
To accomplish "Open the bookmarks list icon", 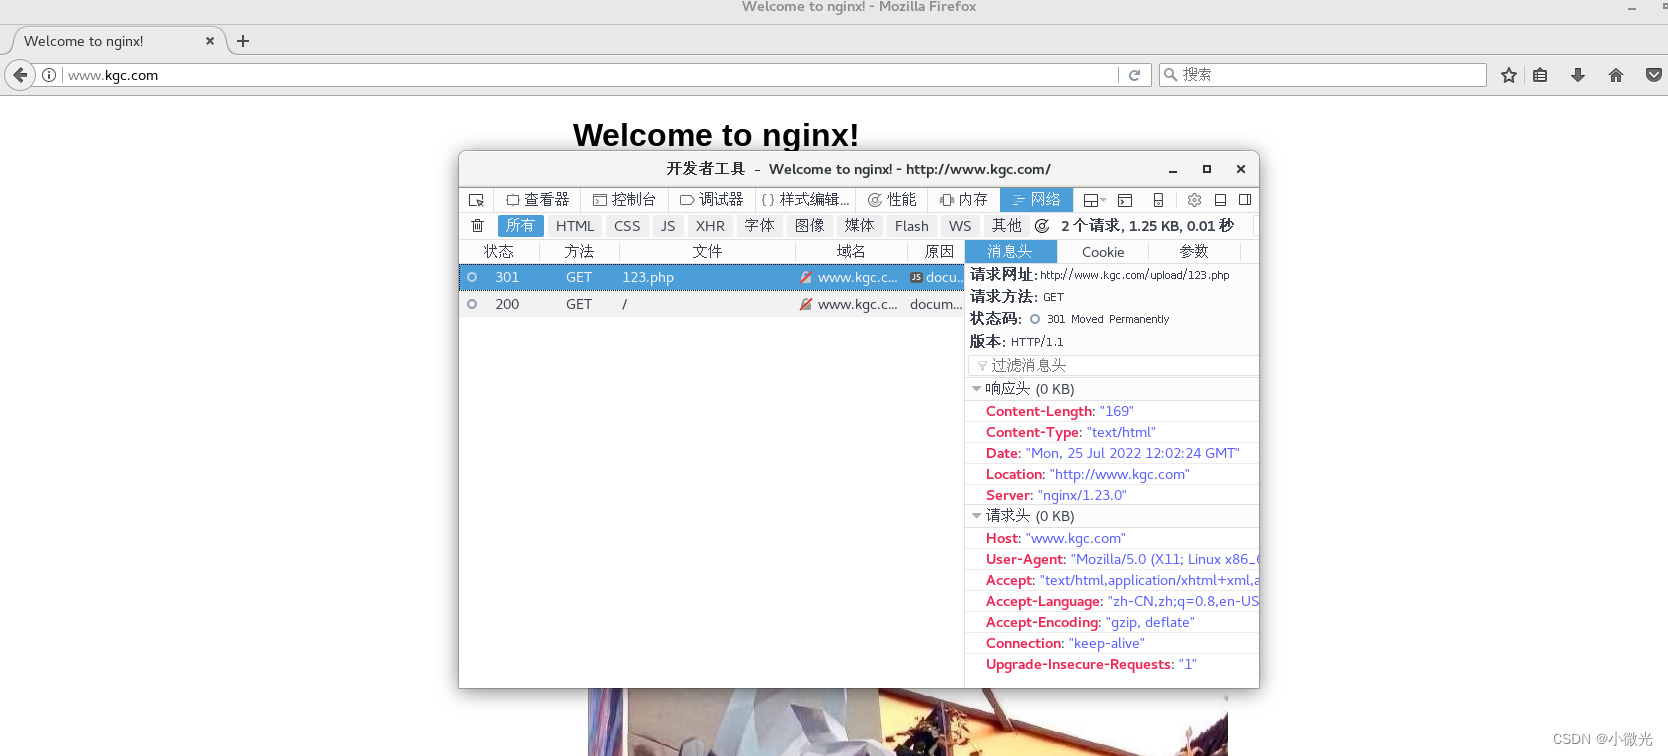I will coord(1540,75).
